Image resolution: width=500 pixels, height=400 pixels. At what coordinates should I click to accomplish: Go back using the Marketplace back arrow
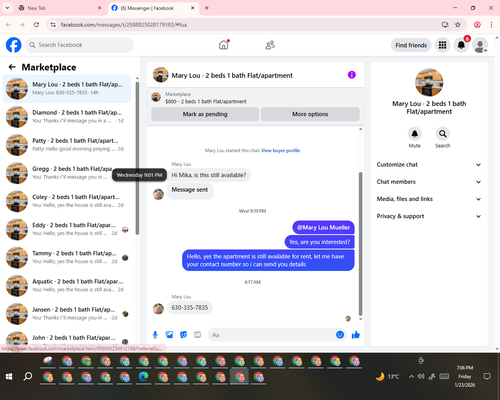pos(12,67)
